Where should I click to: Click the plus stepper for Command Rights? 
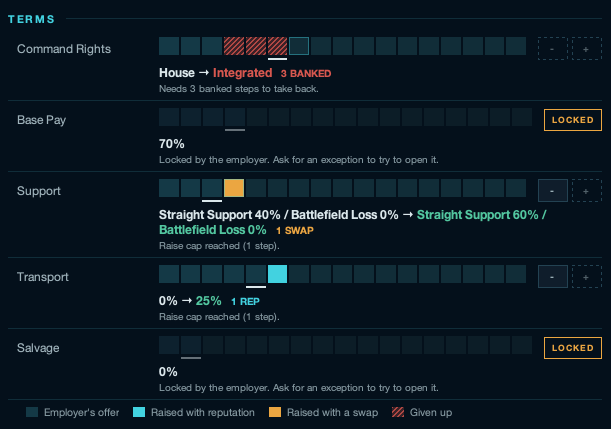(x=586, y=49)
